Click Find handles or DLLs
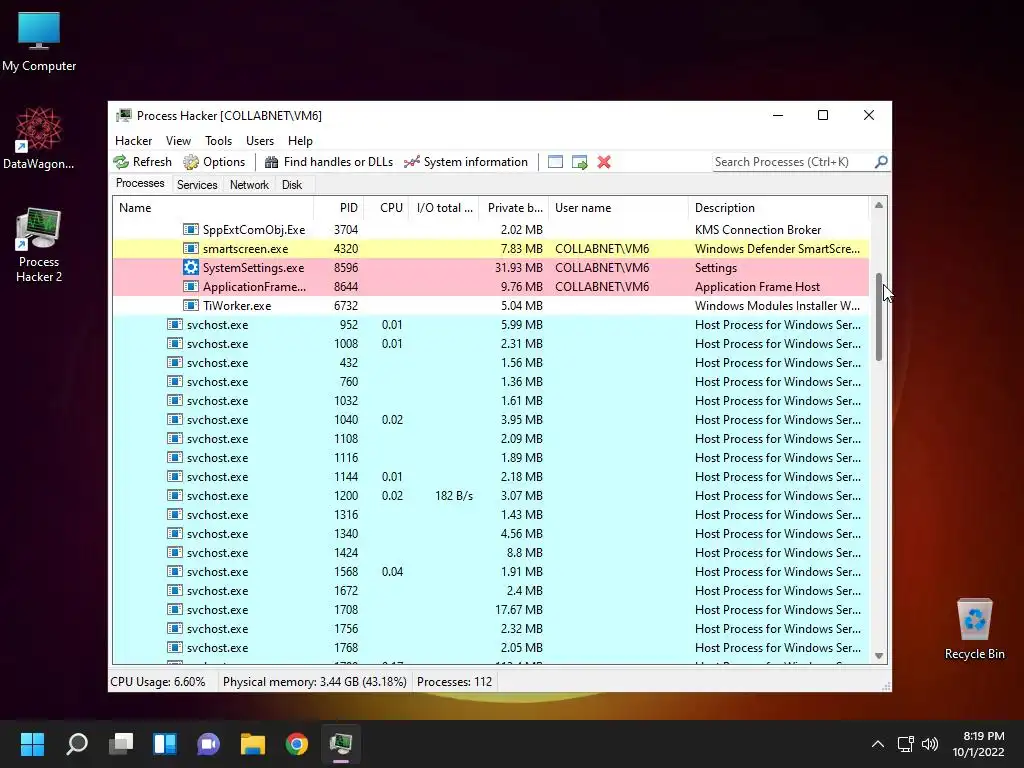The image size is (1024, 768). tap(328, 162)
